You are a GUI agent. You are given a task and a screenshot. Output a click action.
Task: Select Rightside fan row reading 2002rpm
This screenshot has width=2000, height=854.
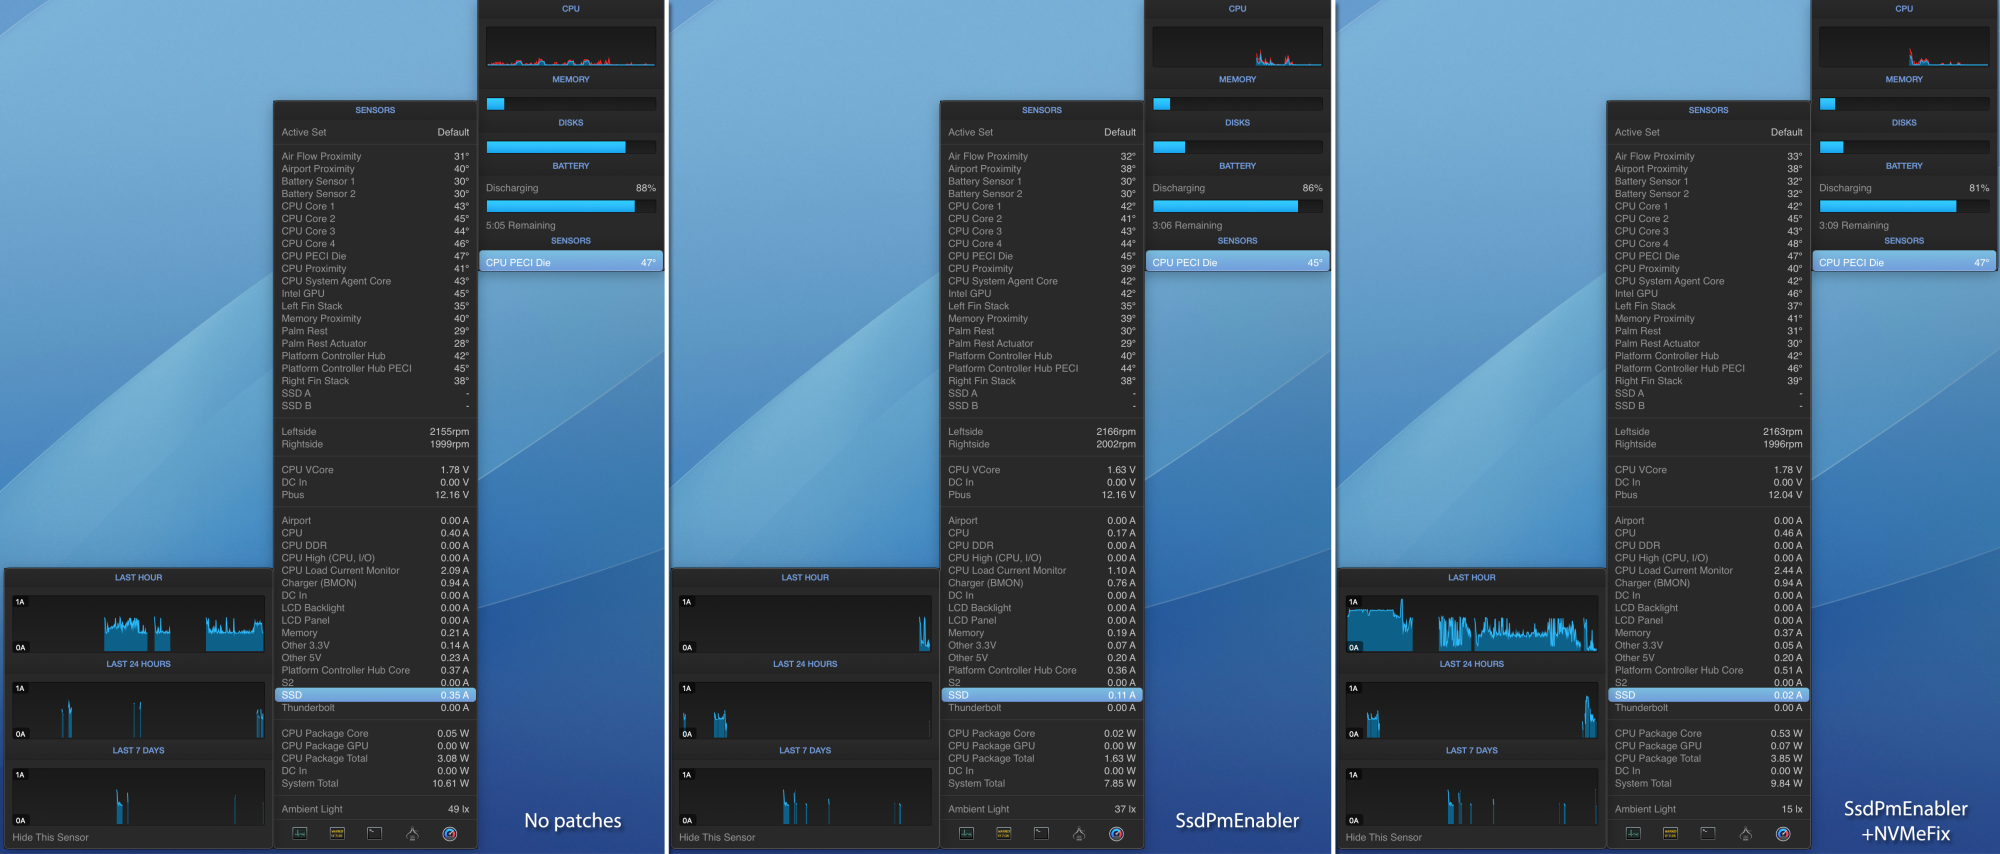tap(1042, 445)
